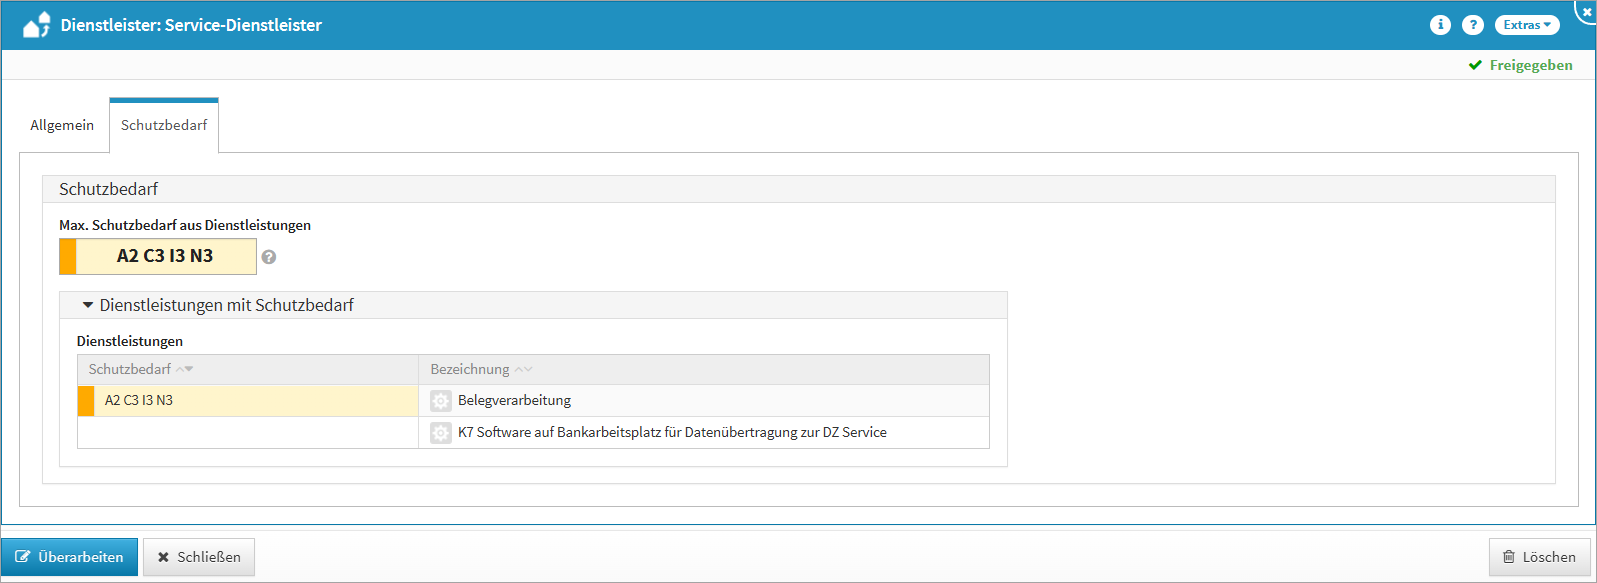Click the gray help icon beside A2 C3 I3 N3

[269, 257]
